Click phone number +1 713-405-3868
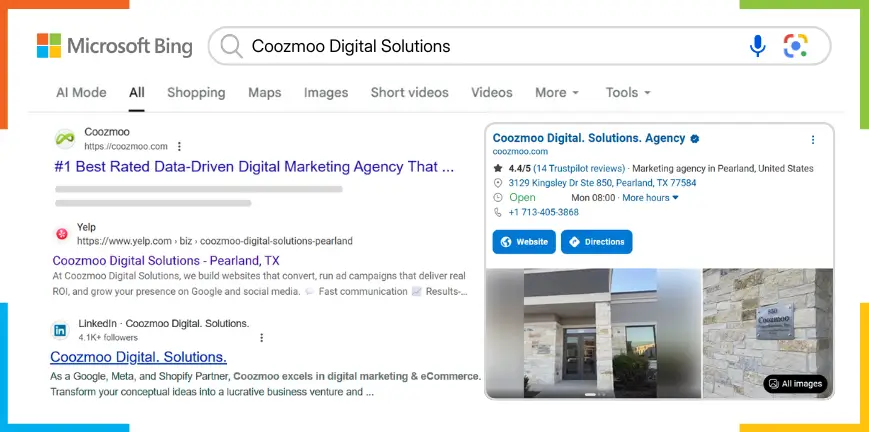 (x=544, y=212)
